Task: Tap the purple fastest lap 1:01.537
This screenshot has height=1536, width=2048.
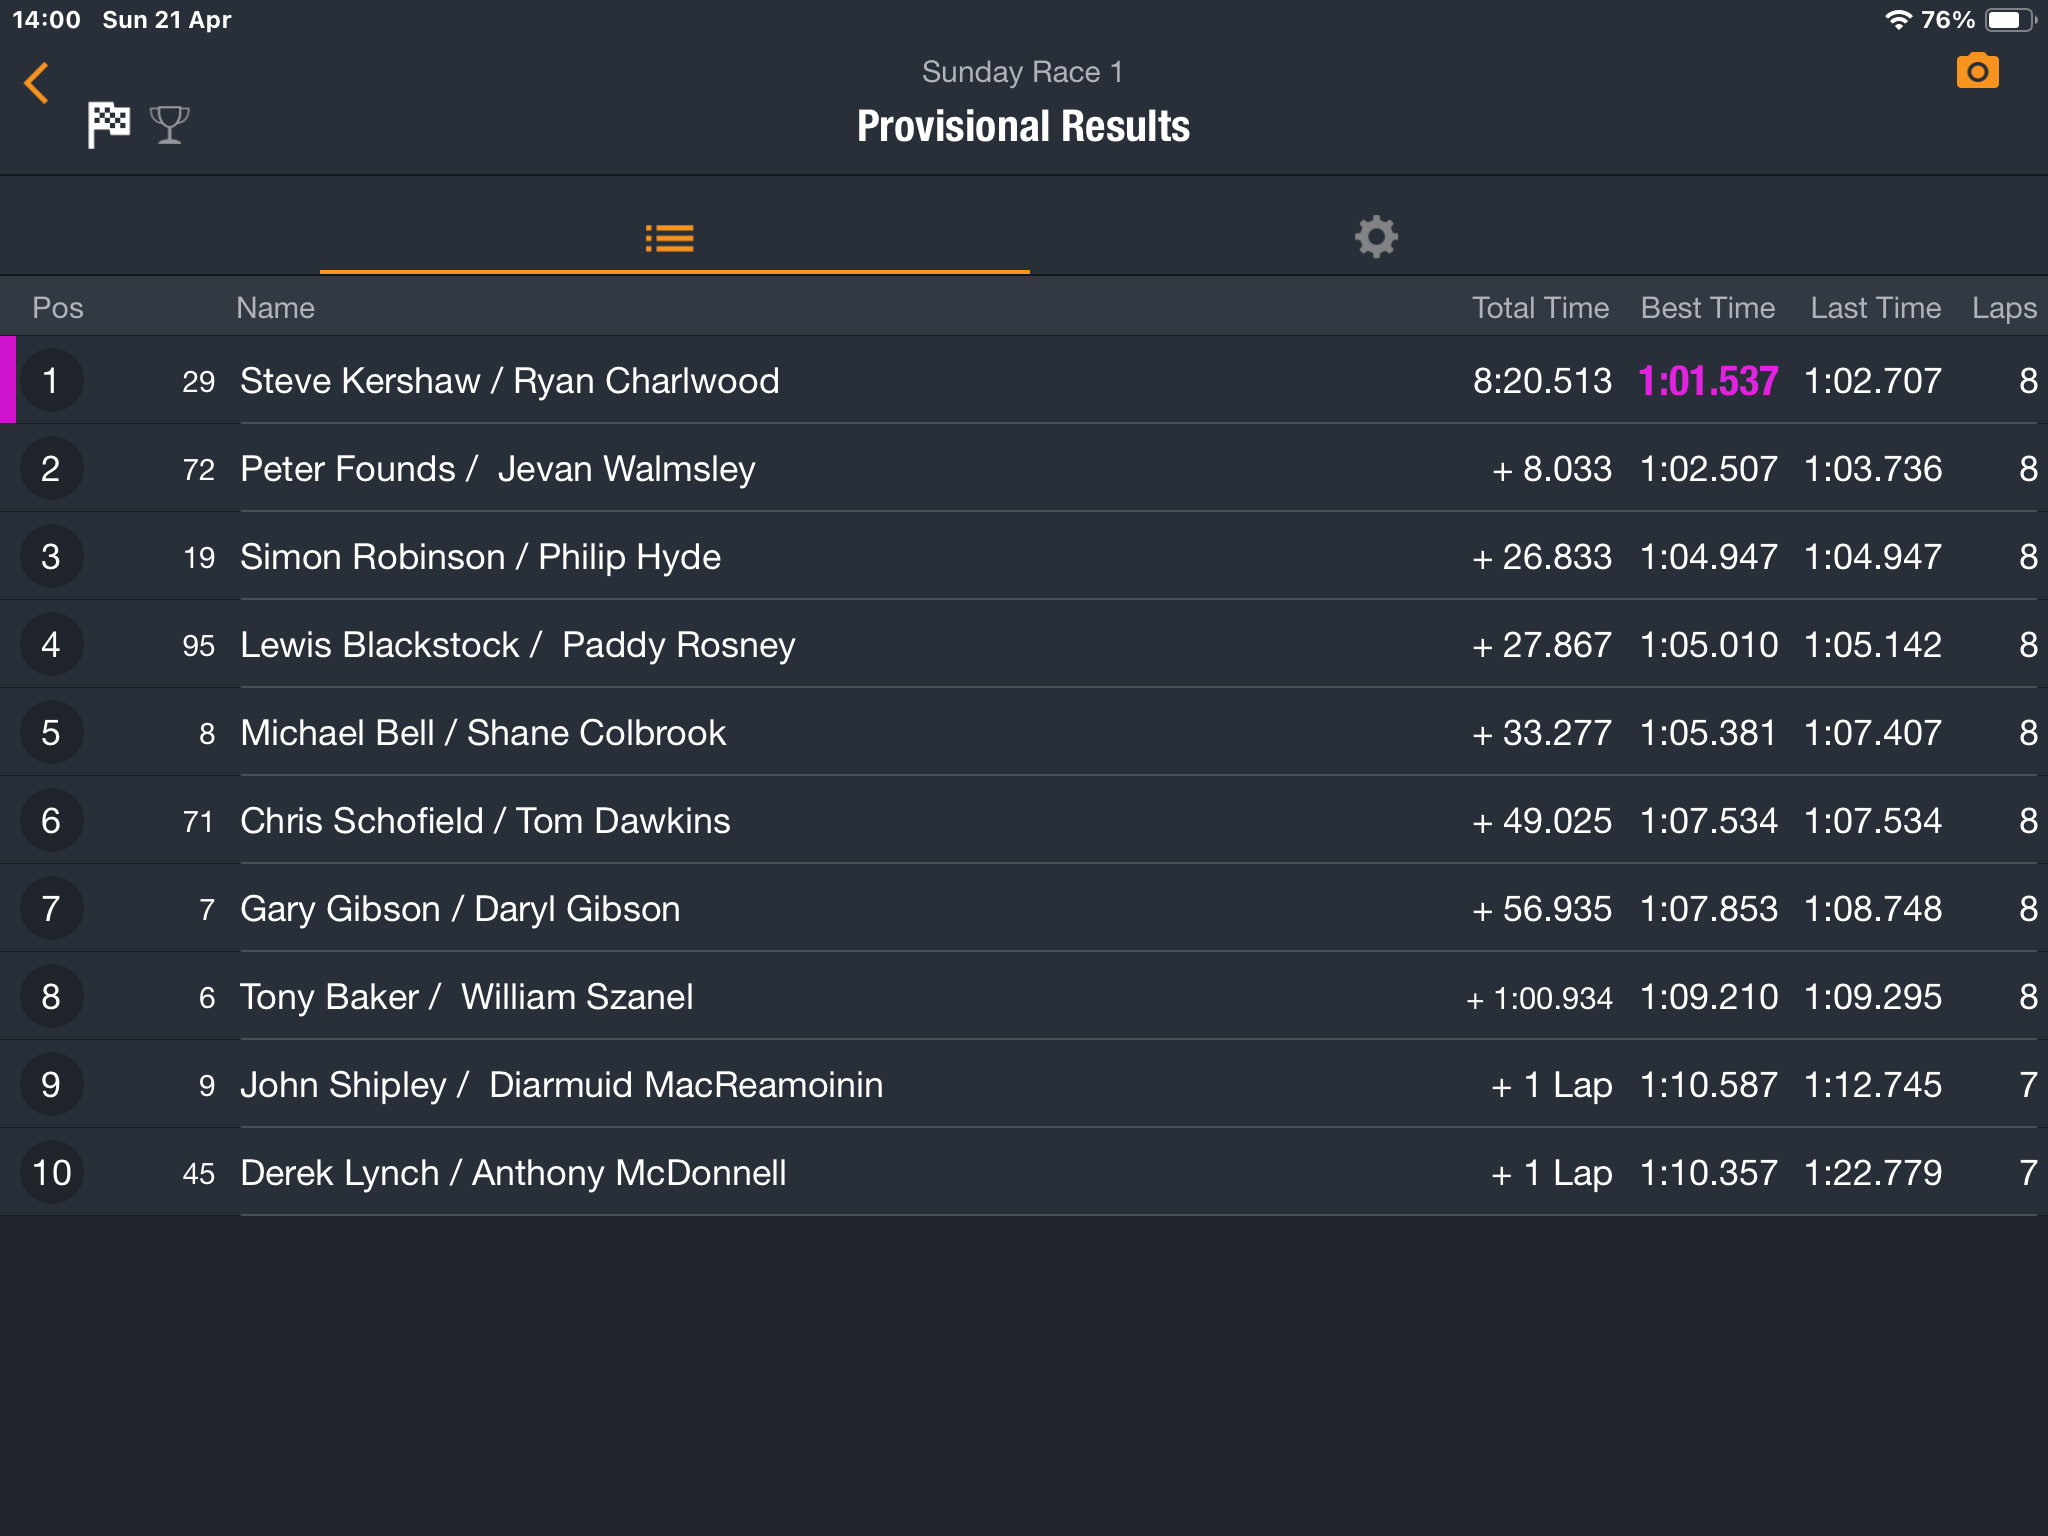Action: coord(1708,381)
